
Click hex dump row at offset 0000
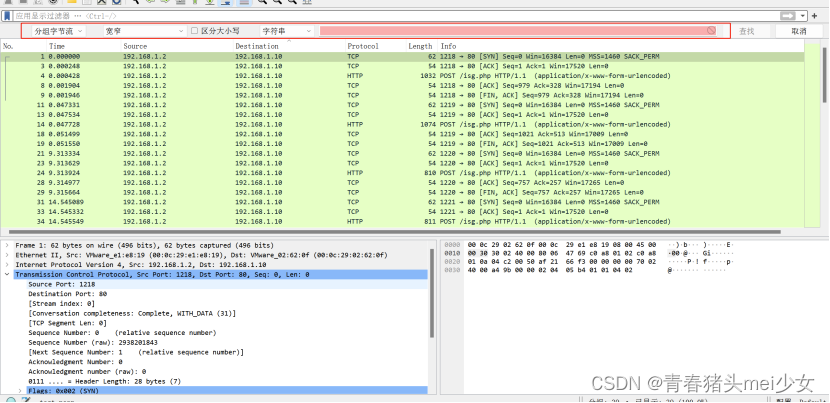point(589,245)
